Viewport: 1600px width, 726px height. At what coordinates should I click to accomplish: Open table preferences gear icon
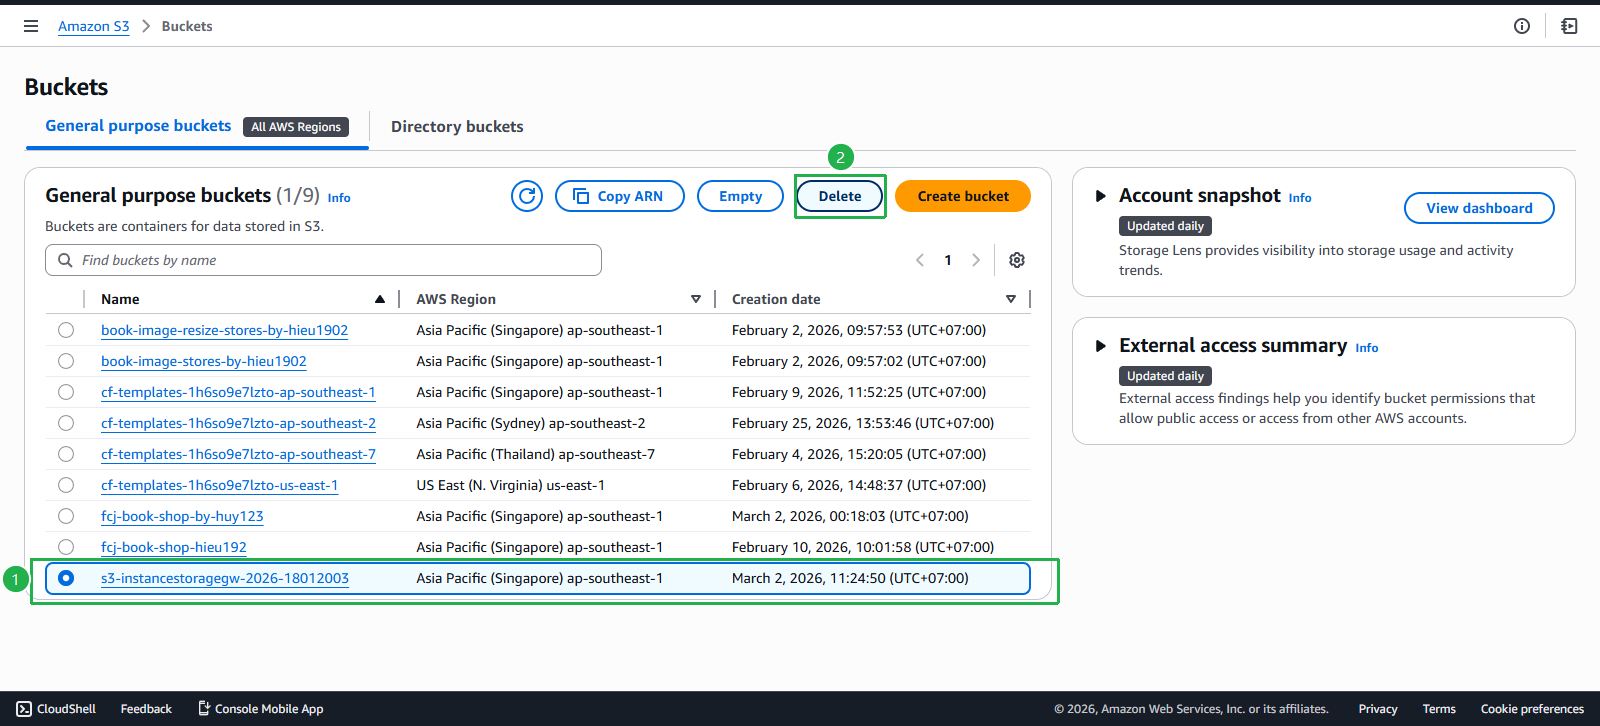point(1017,260)
